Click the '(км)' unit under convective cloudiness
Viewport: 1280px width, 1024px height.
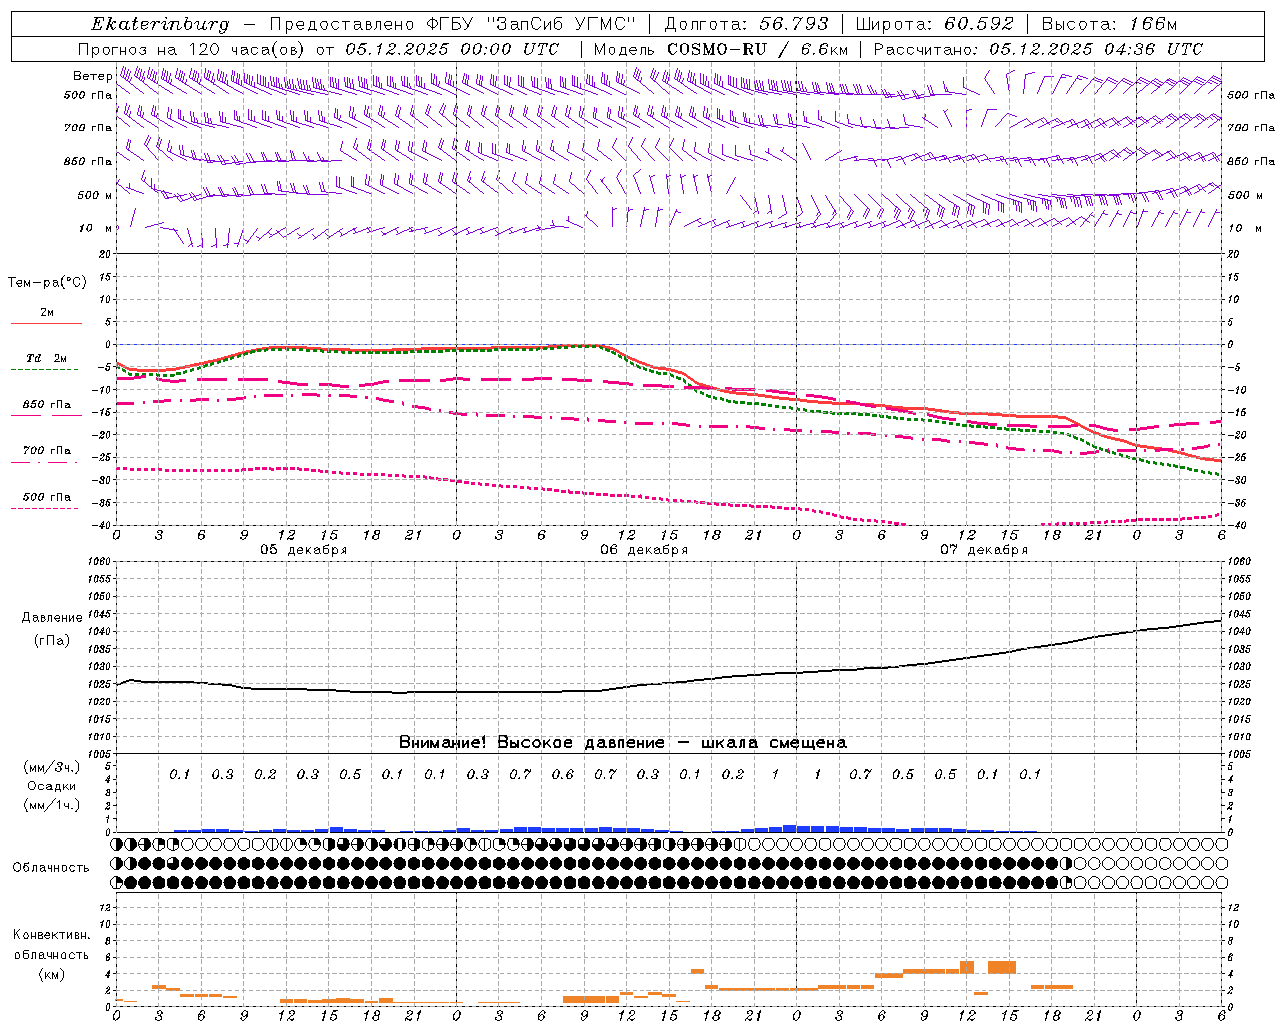pos(52,974)
